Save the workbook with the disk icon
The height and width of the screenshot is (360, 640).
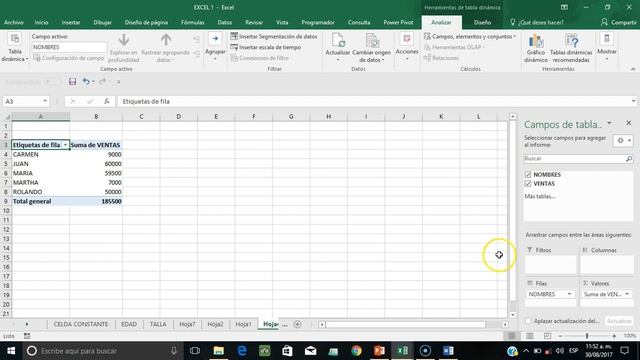click(72, 82)
